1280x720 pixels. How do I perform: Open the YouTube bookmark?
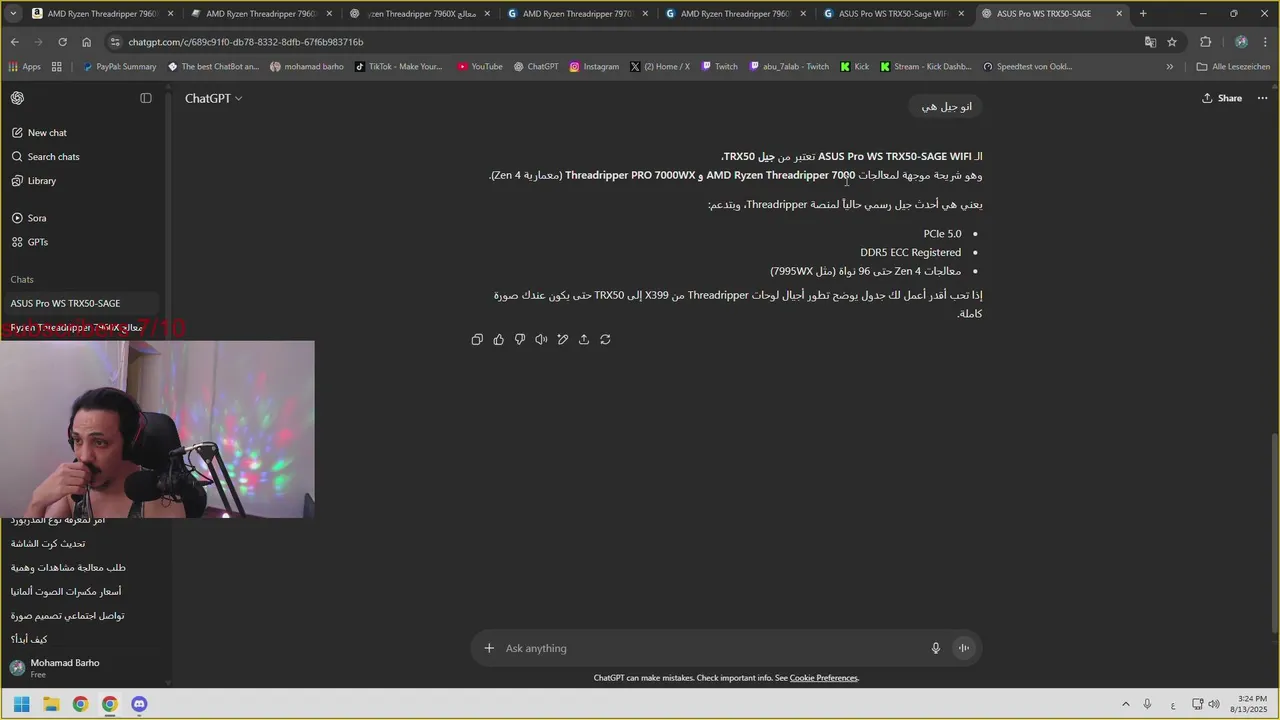(x=480, y=67)
